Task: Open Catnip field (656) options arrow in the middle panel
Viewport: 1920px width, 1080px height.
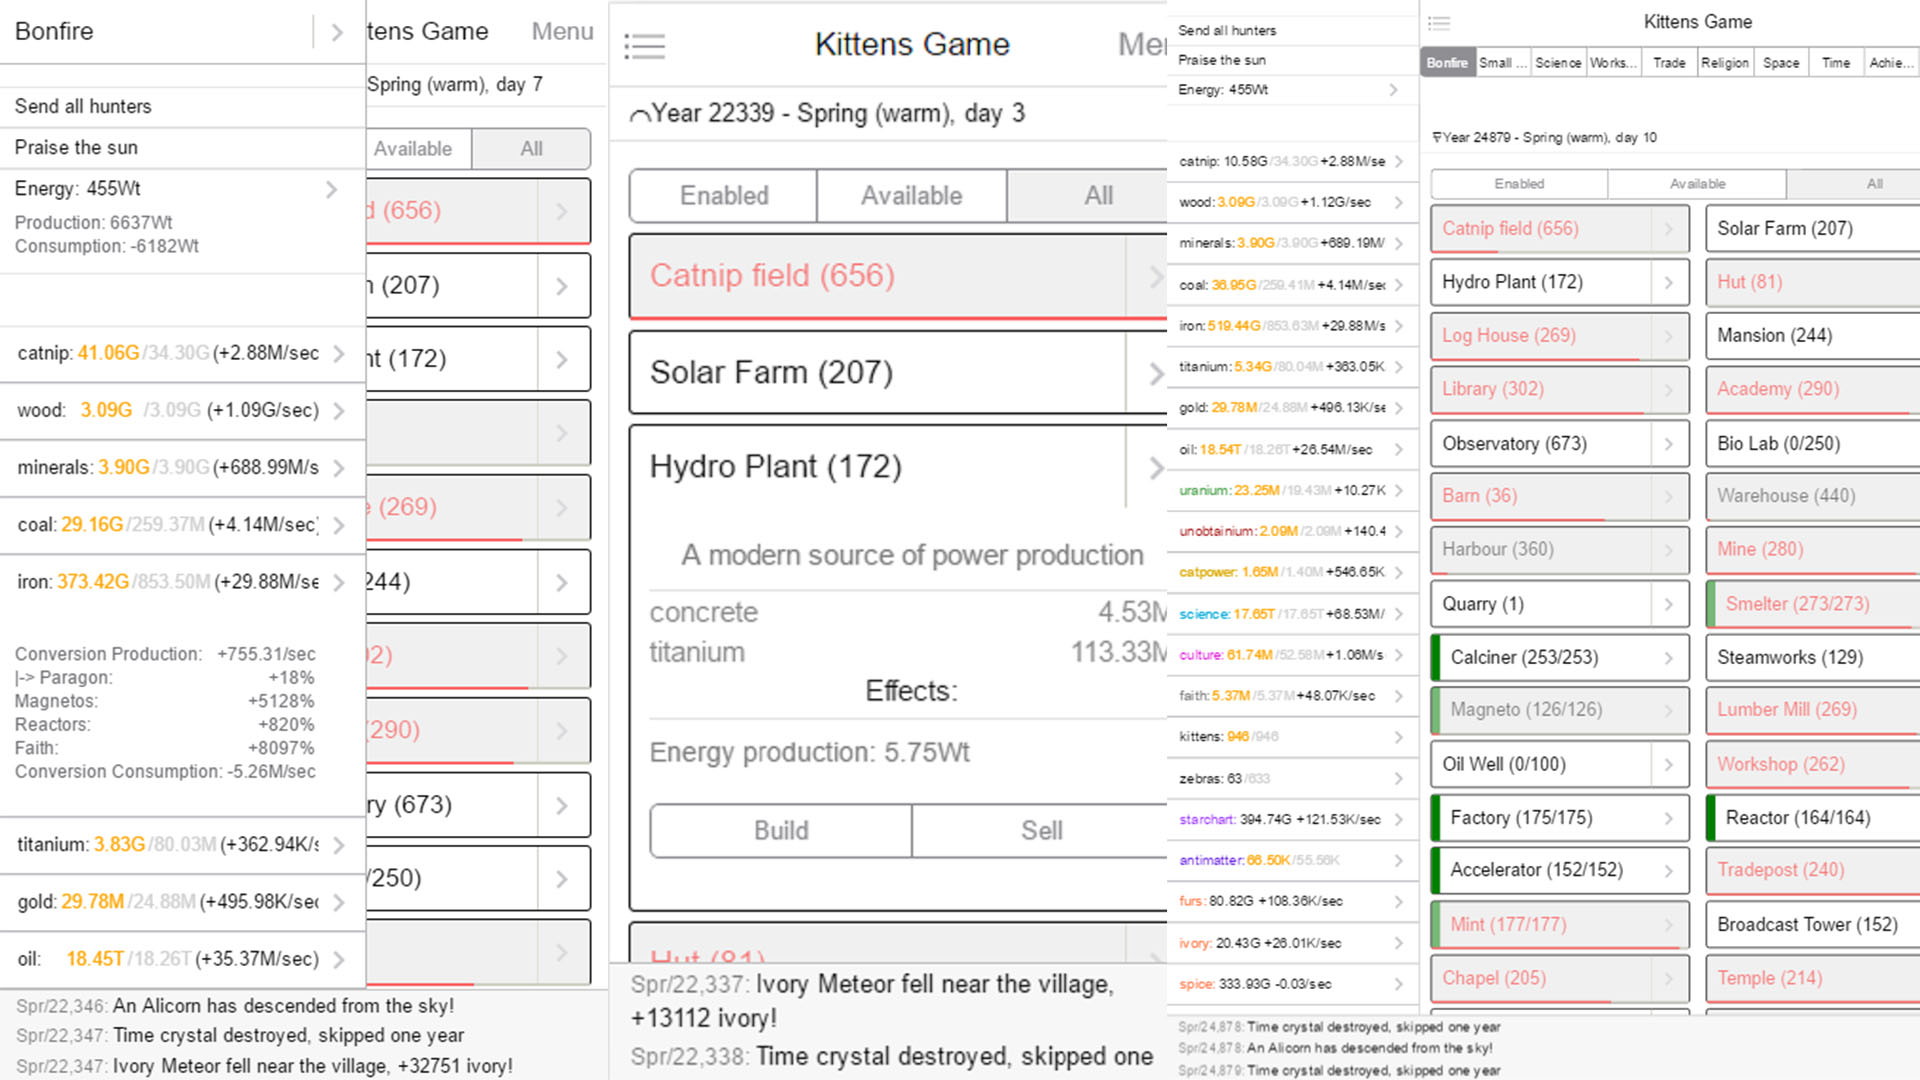Action: click(1154, 277)
